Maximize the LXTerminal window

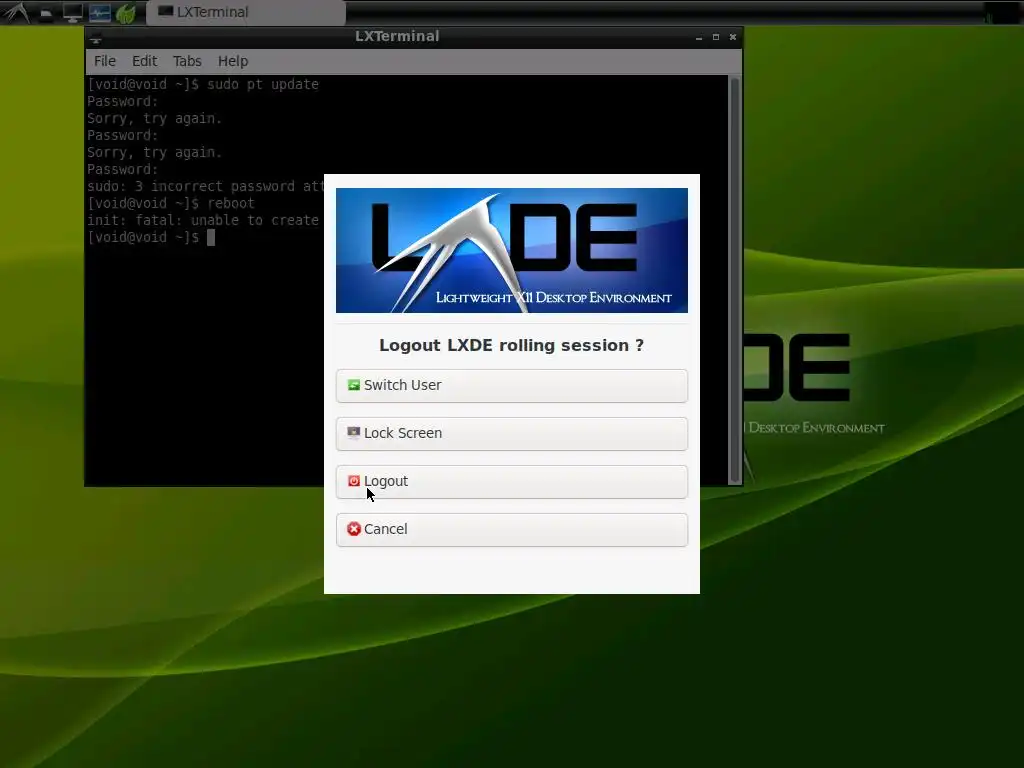coord(716,37)
